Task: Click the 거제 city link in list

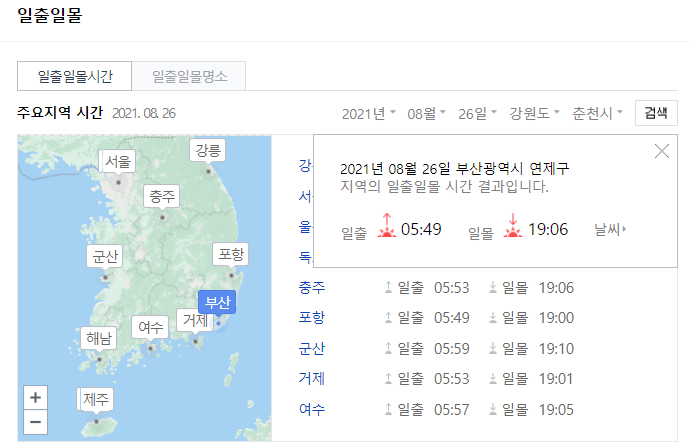Action: point(312,378)
